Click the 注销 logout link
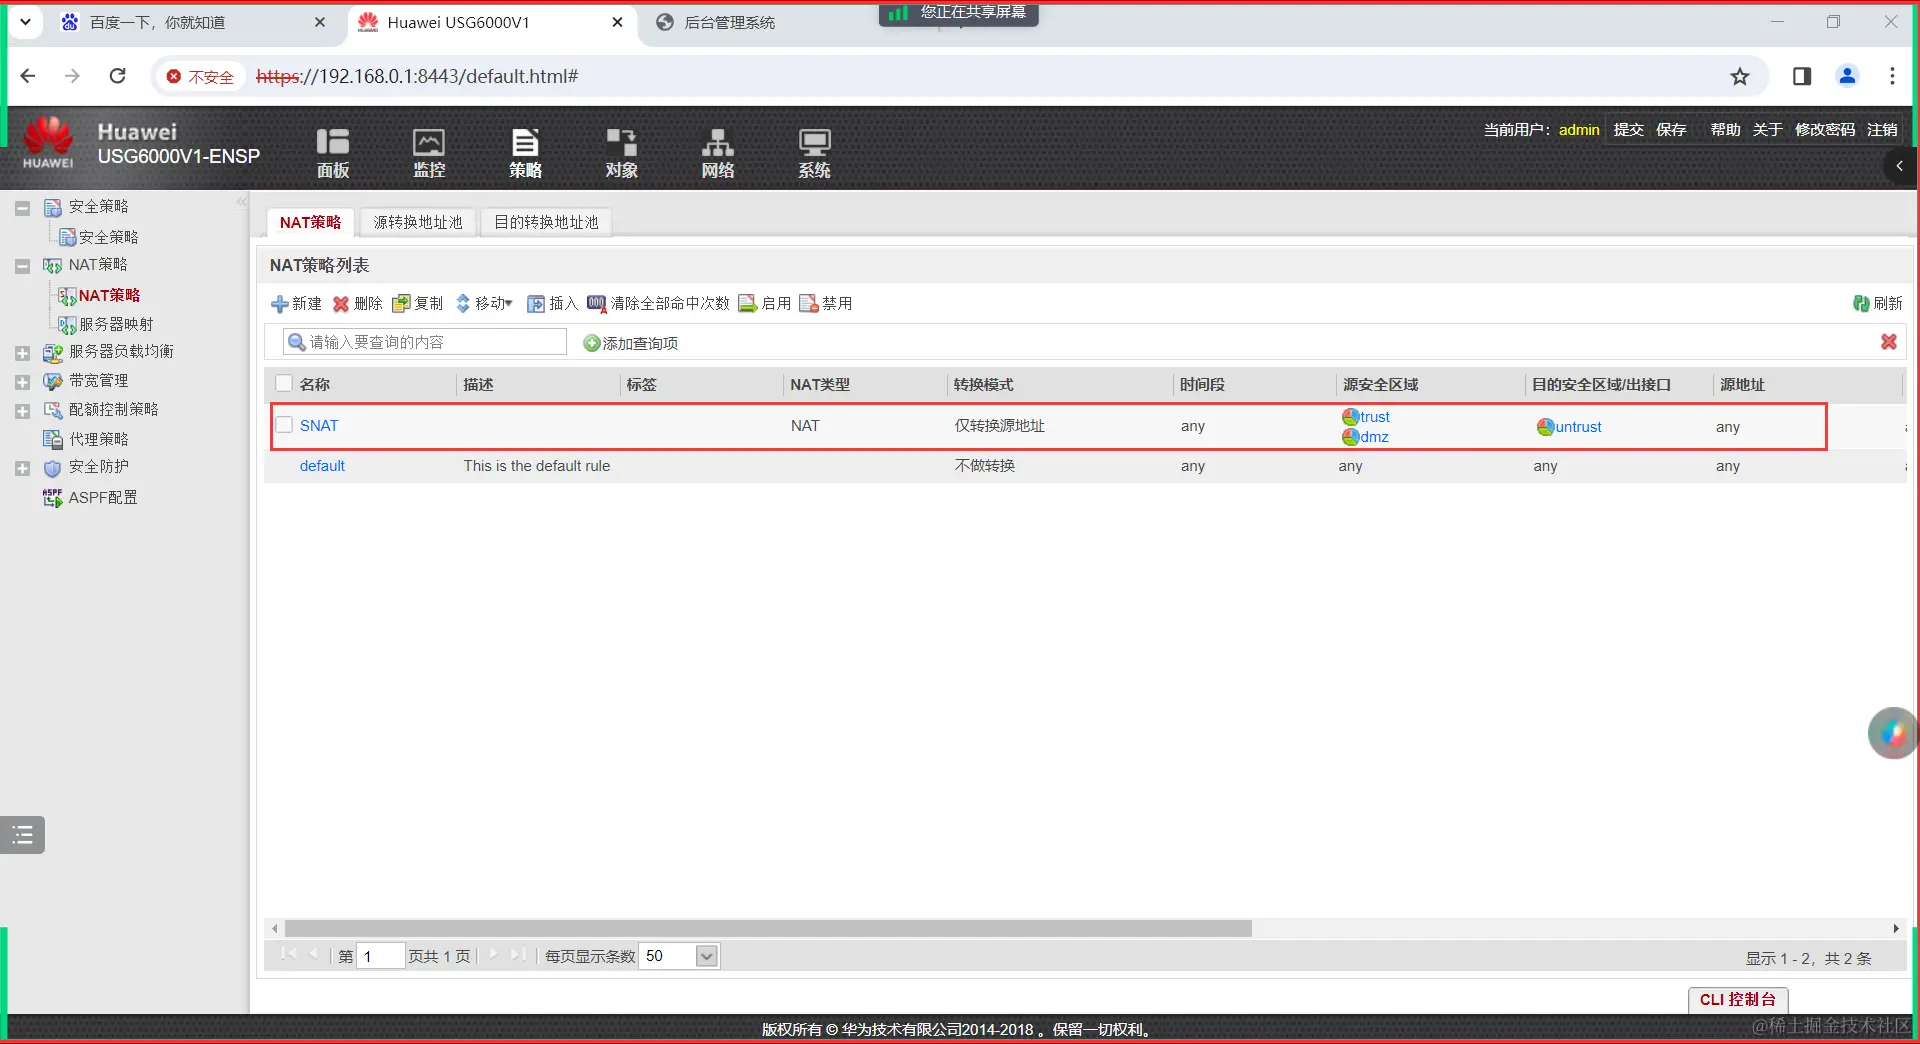1920x1044 pixels. pos(1882,130)
